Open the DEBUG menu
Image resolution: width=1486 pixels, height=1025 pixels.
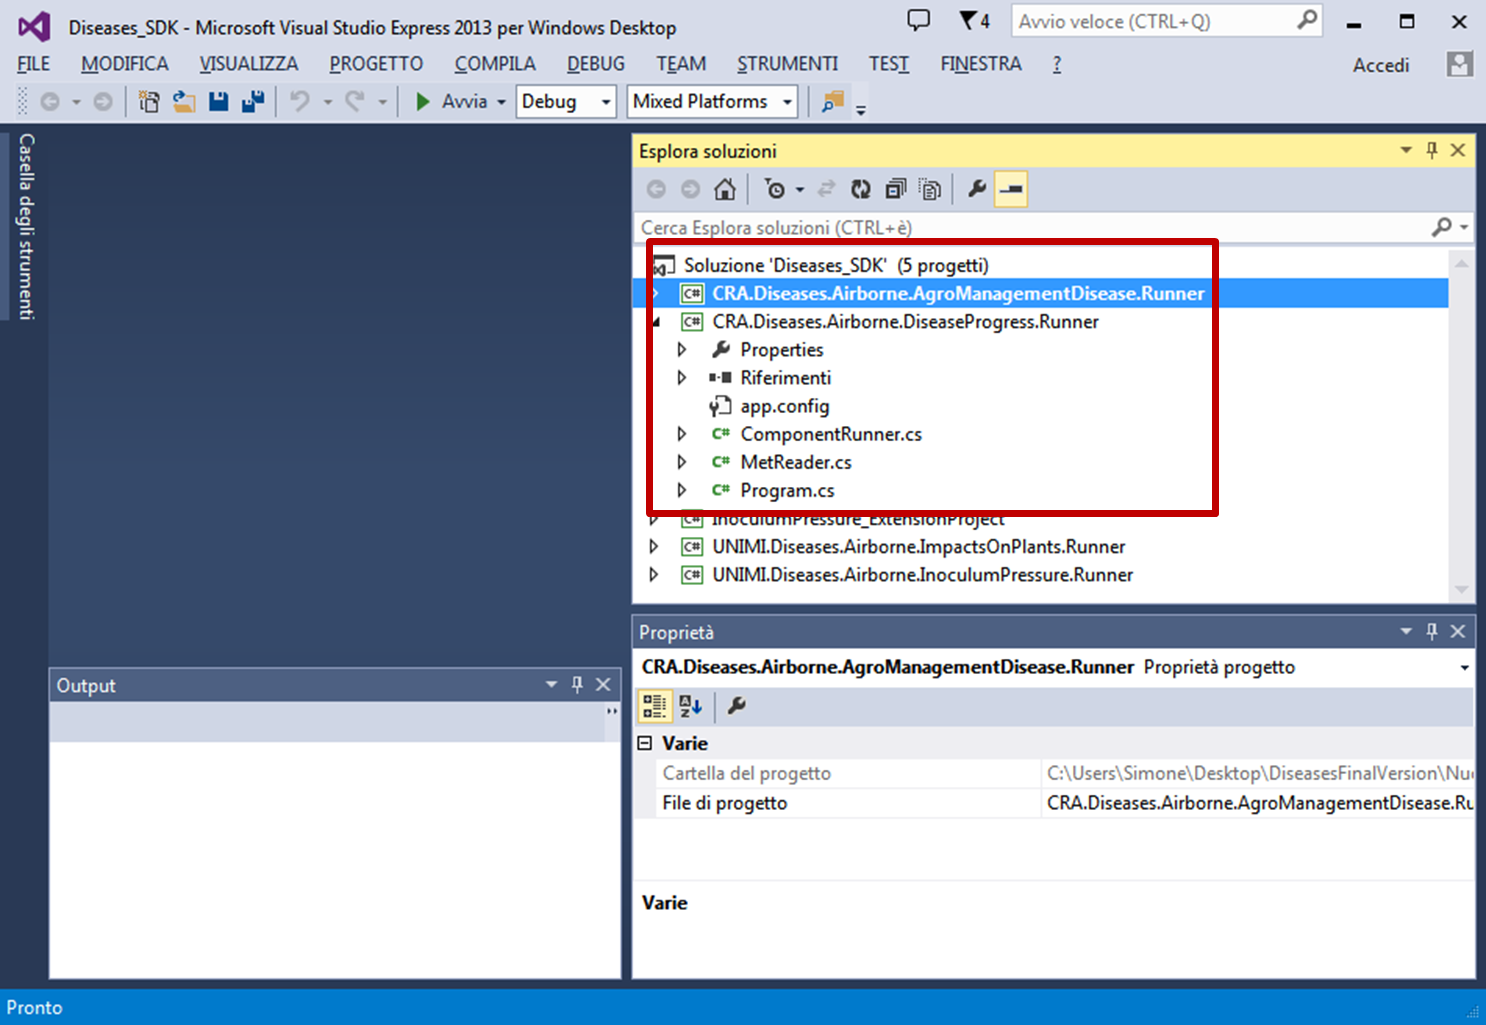click(596, 64)
